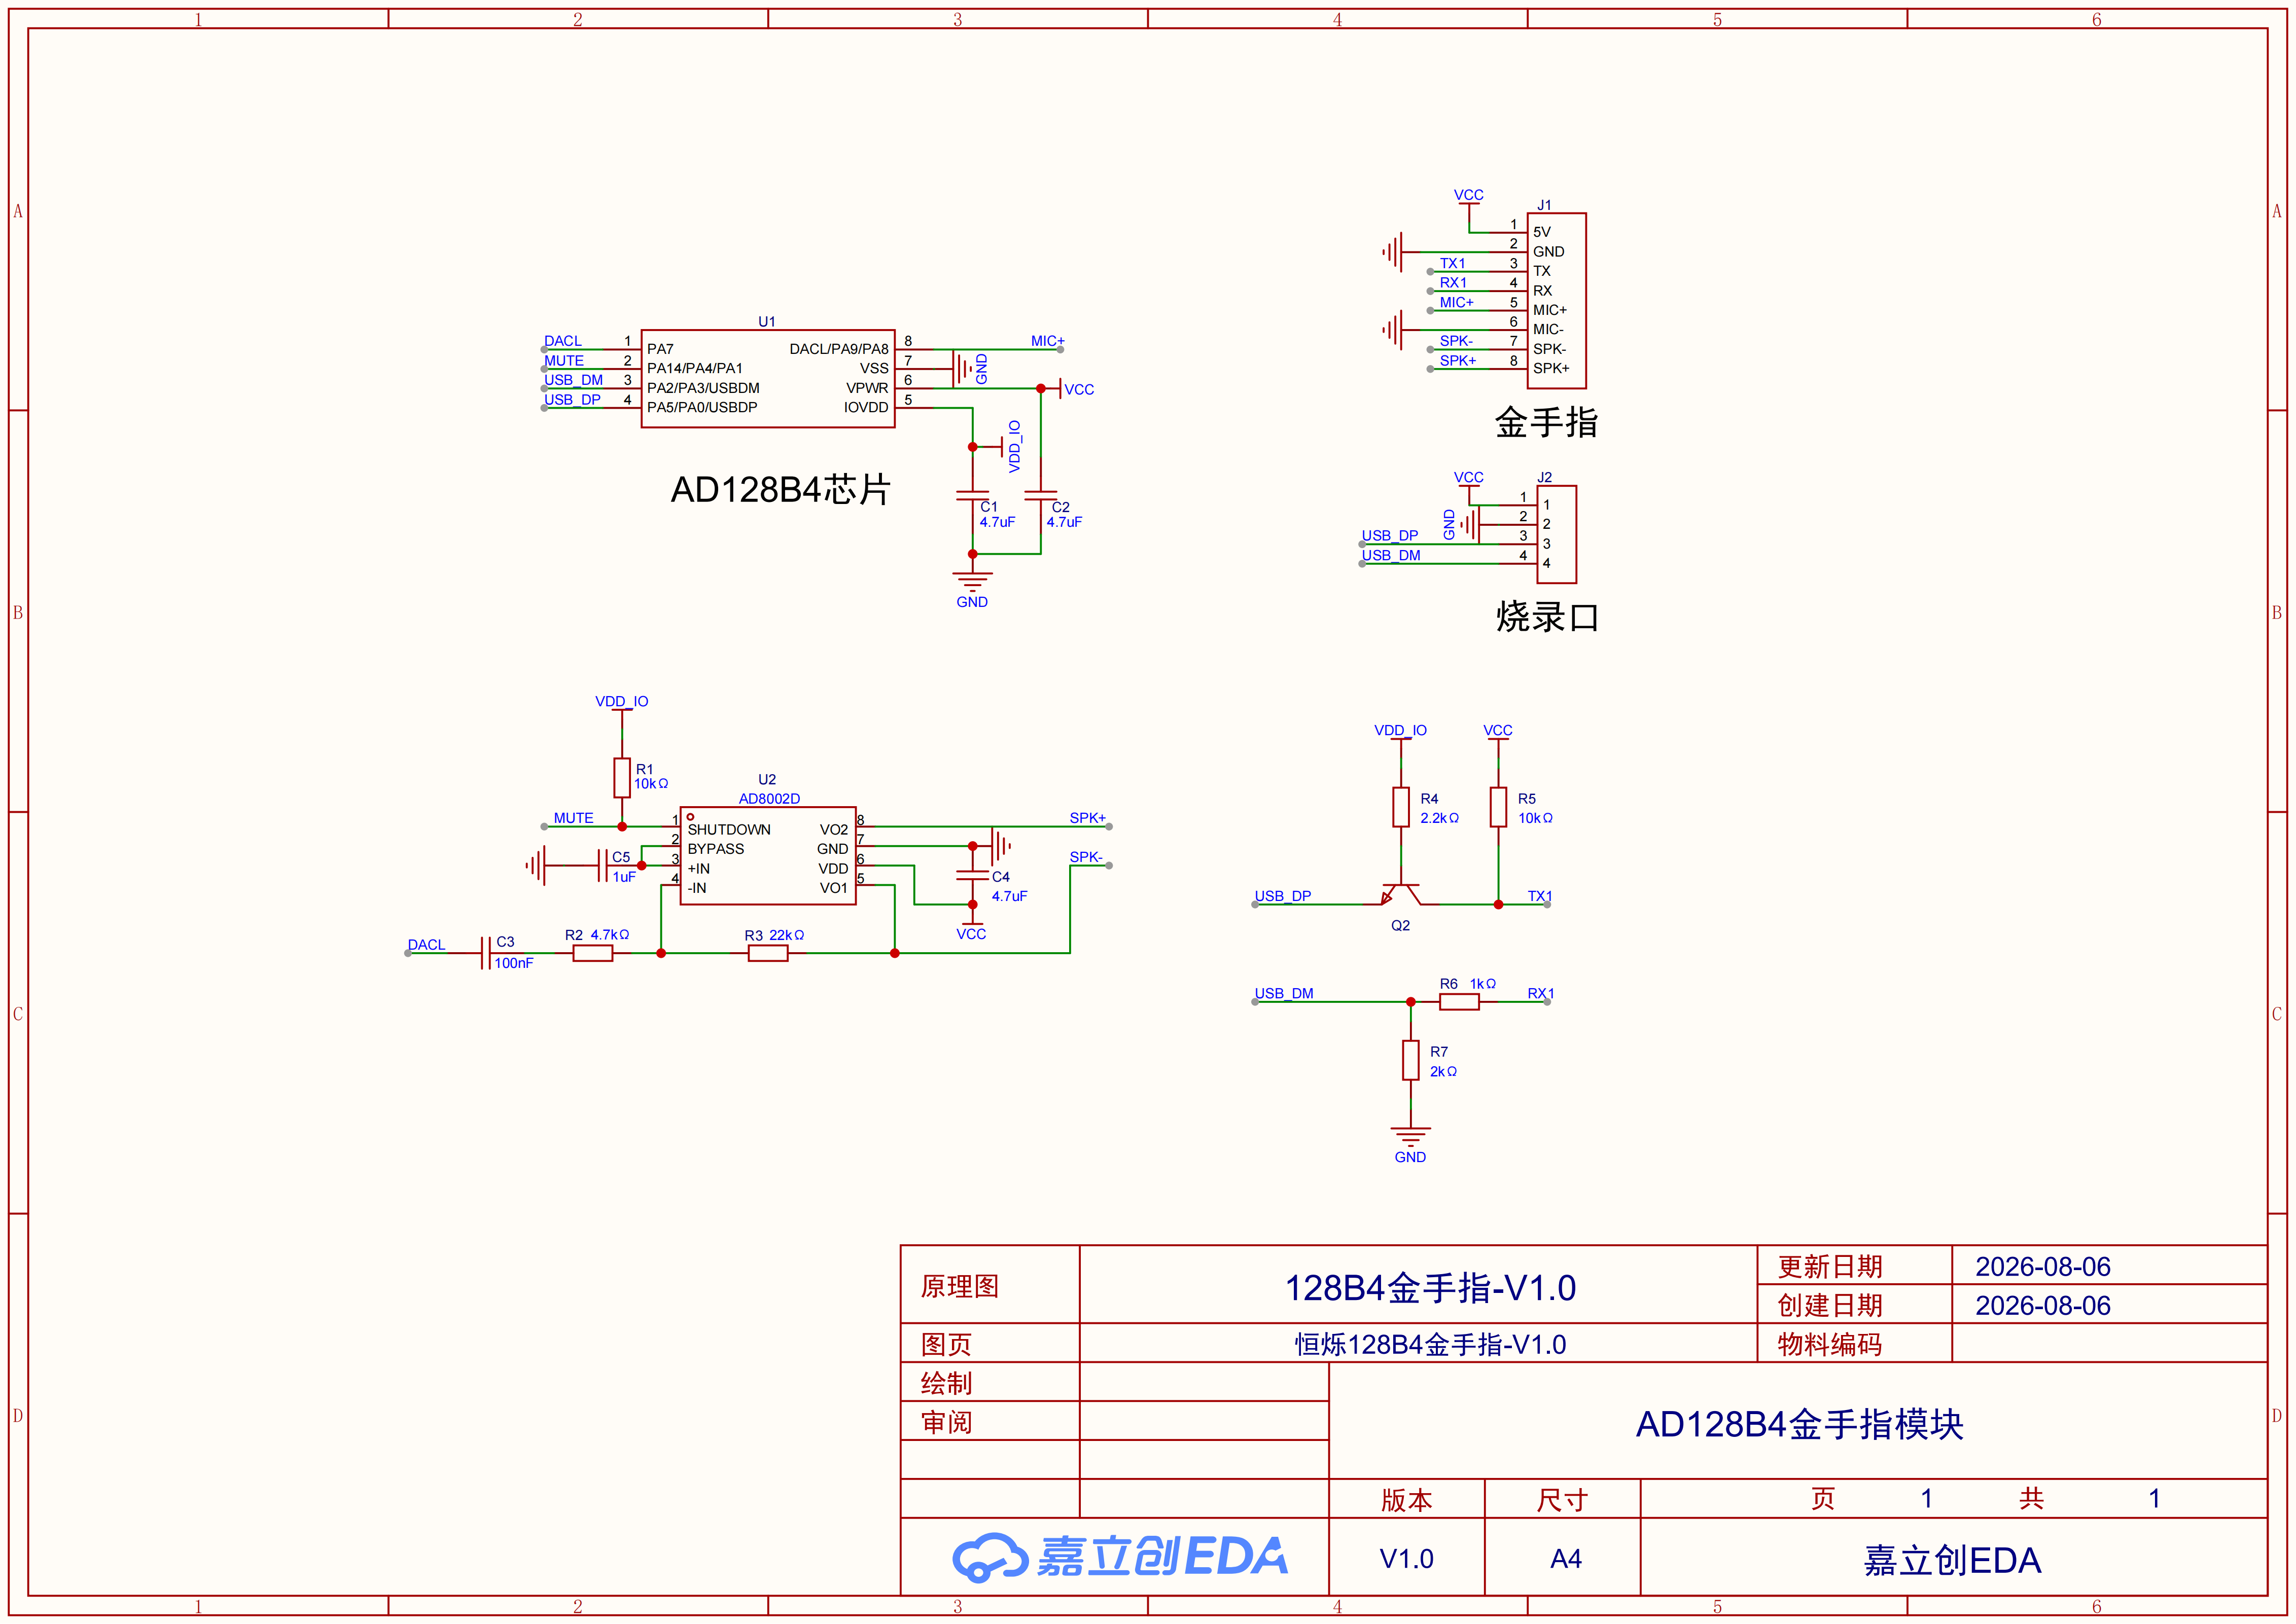Click the '审阅' row label

[946, 1422]
